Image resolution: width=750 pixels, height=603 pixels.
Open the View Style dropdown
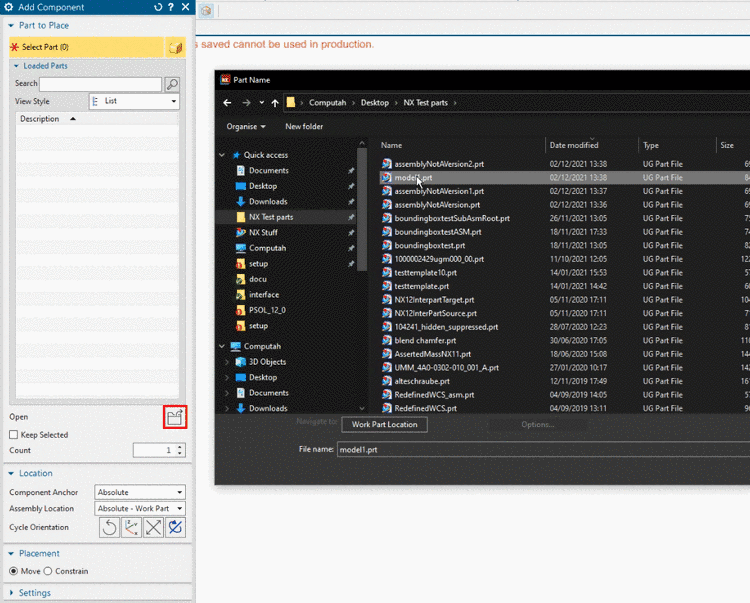click(x=134, y=102)
